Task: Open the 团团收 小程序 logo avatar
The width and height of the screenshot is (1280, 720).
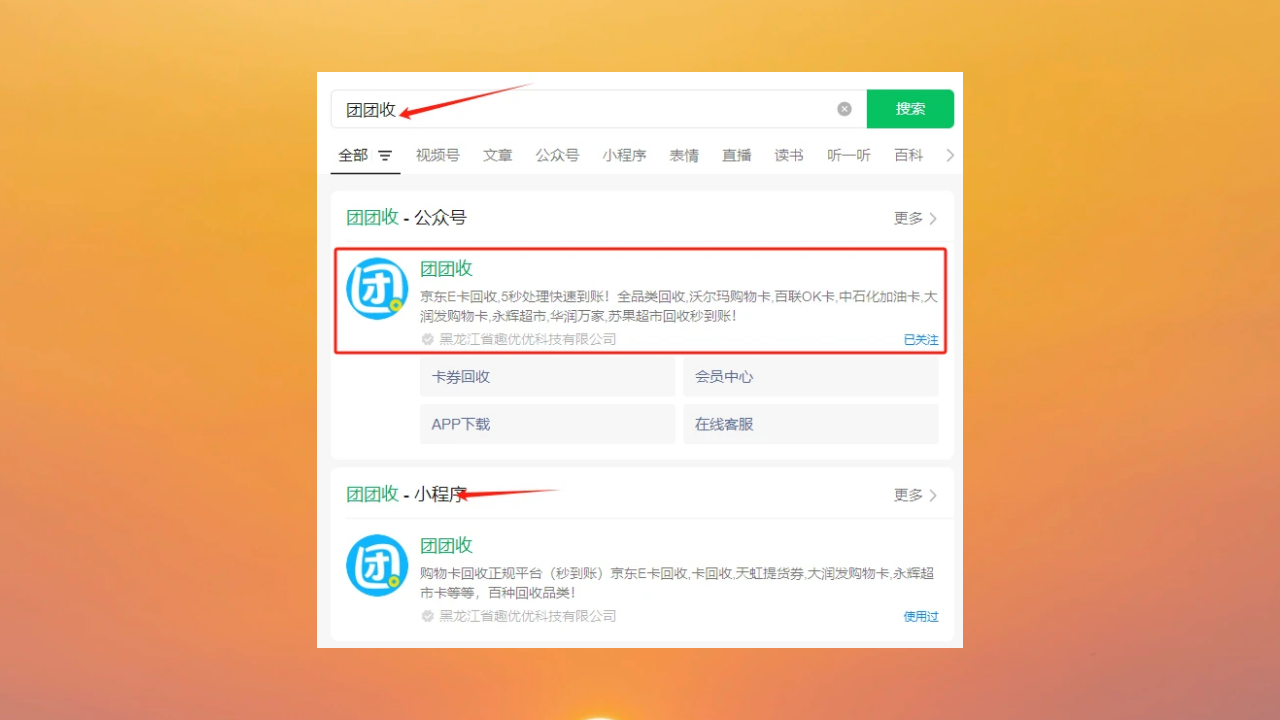Action: [377, 566]
